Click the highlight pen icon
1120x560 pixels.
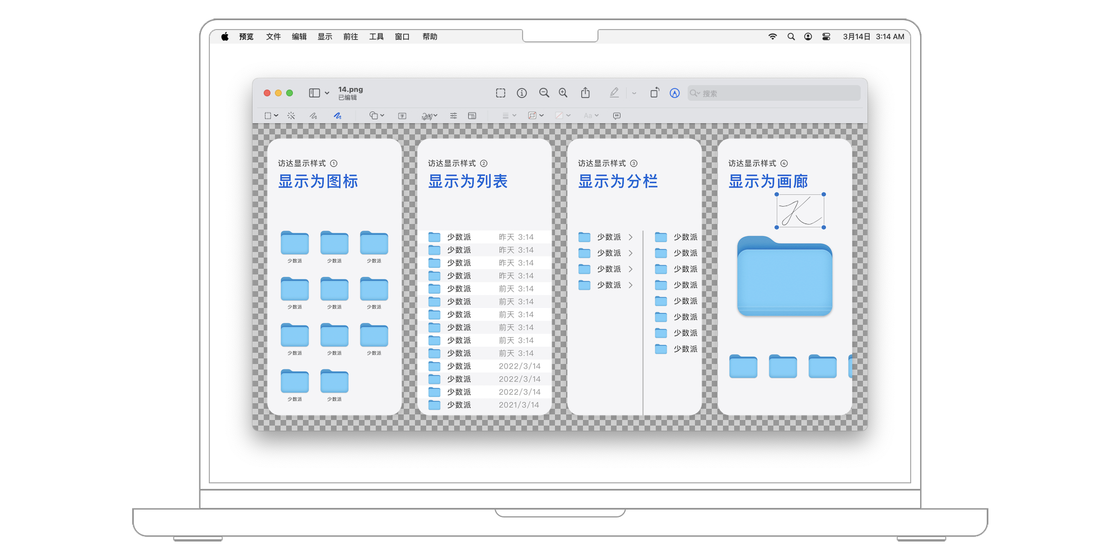pos(614,93)
